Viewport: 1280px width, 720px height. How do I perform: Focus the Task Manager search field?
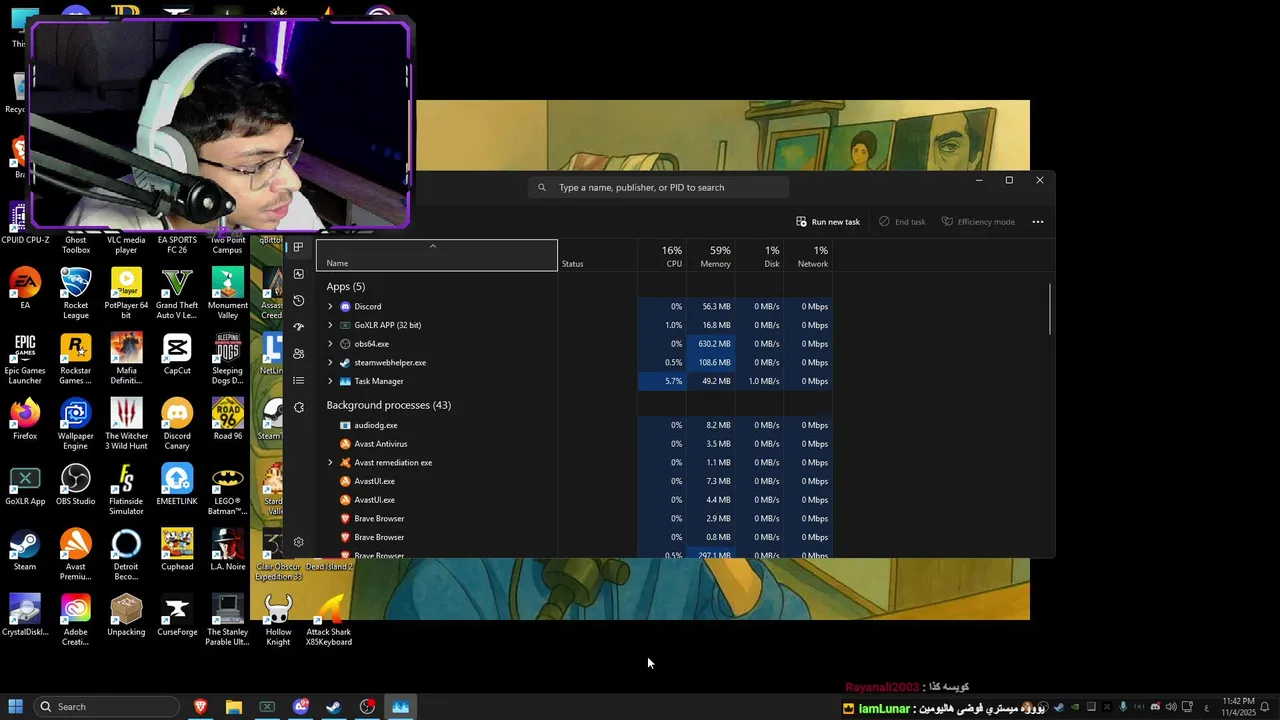[659, 187]
